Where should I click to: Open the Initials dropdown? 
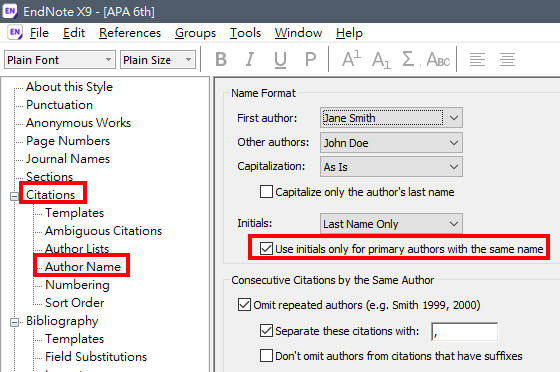[391, 224]
